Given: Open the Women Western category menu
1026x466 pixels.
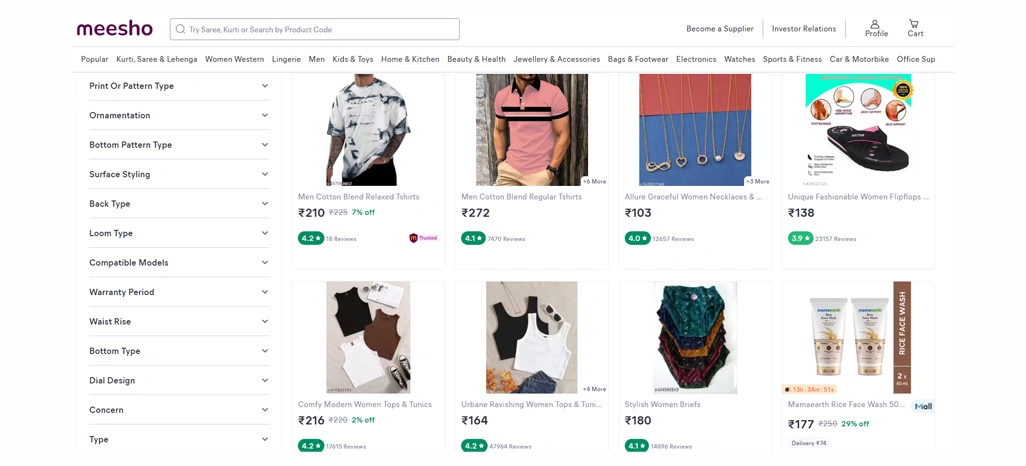Looking at the screenshot, I should (234, 59).
